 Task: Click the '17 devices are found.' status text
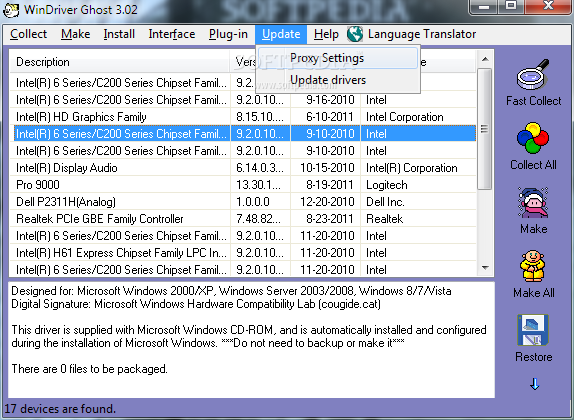tap(60, 409)
